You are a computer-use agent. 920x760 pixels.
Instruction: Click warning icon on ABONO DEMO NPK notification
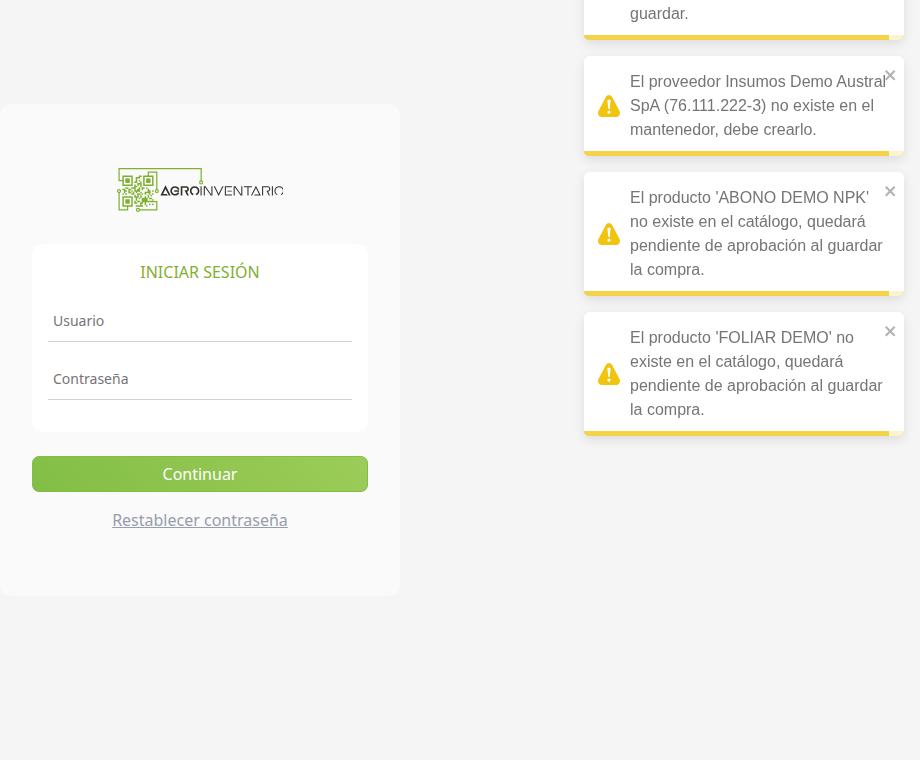click(609, 234)
